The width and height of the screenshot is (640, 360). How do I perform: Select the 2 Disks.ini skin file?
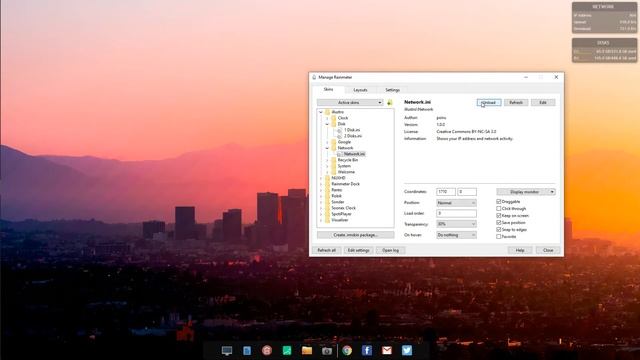(x=352, y=136)
